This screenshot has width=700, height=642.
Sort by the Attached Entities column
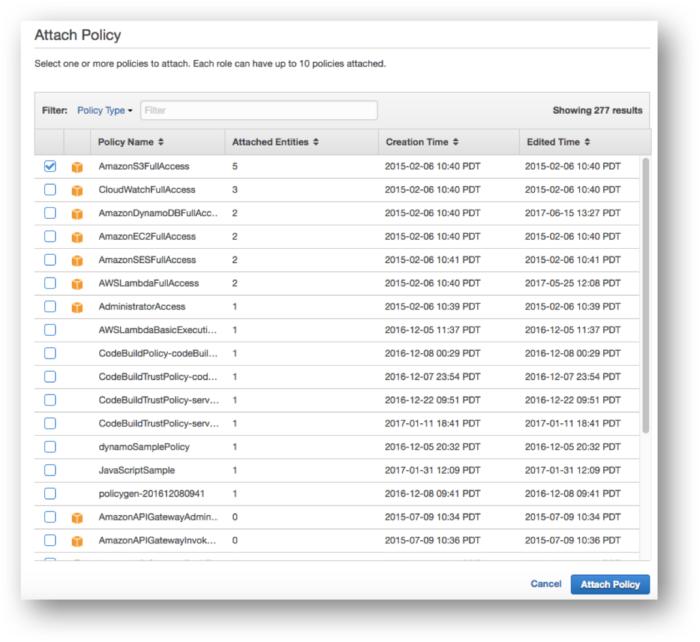[x=275, y=142]
